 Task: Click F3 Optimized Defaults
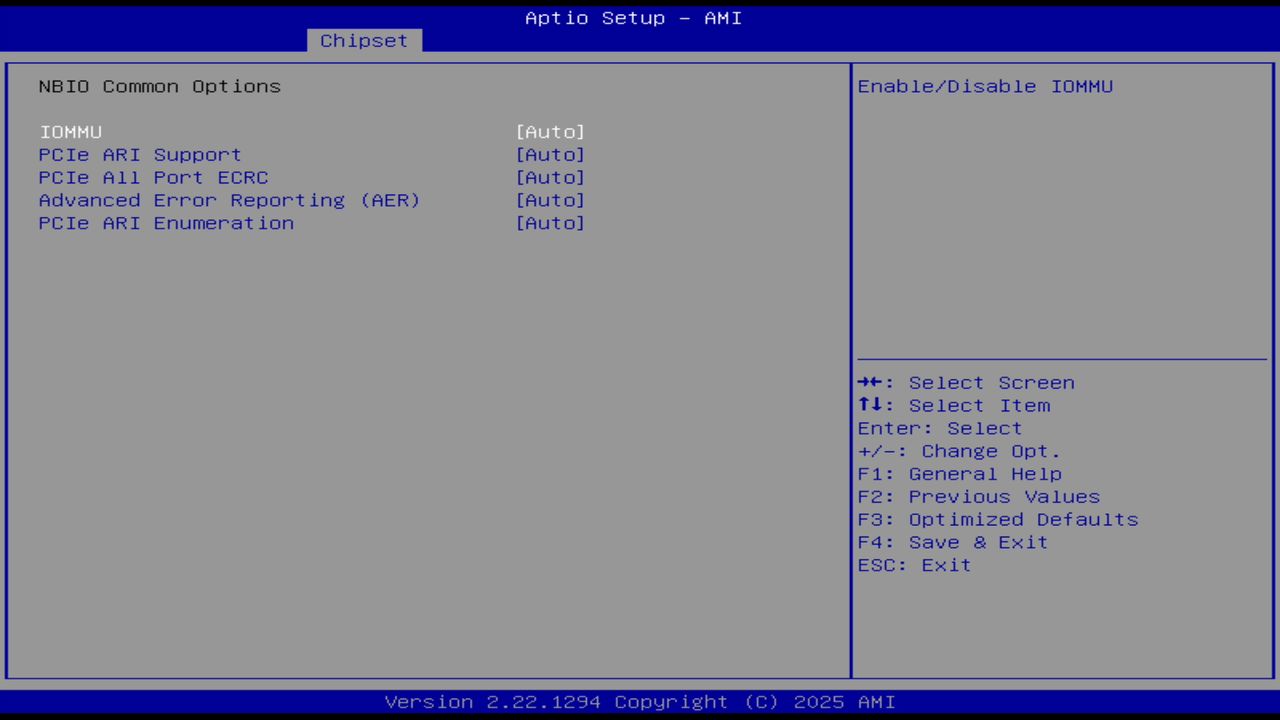click(x=997, y=519)
